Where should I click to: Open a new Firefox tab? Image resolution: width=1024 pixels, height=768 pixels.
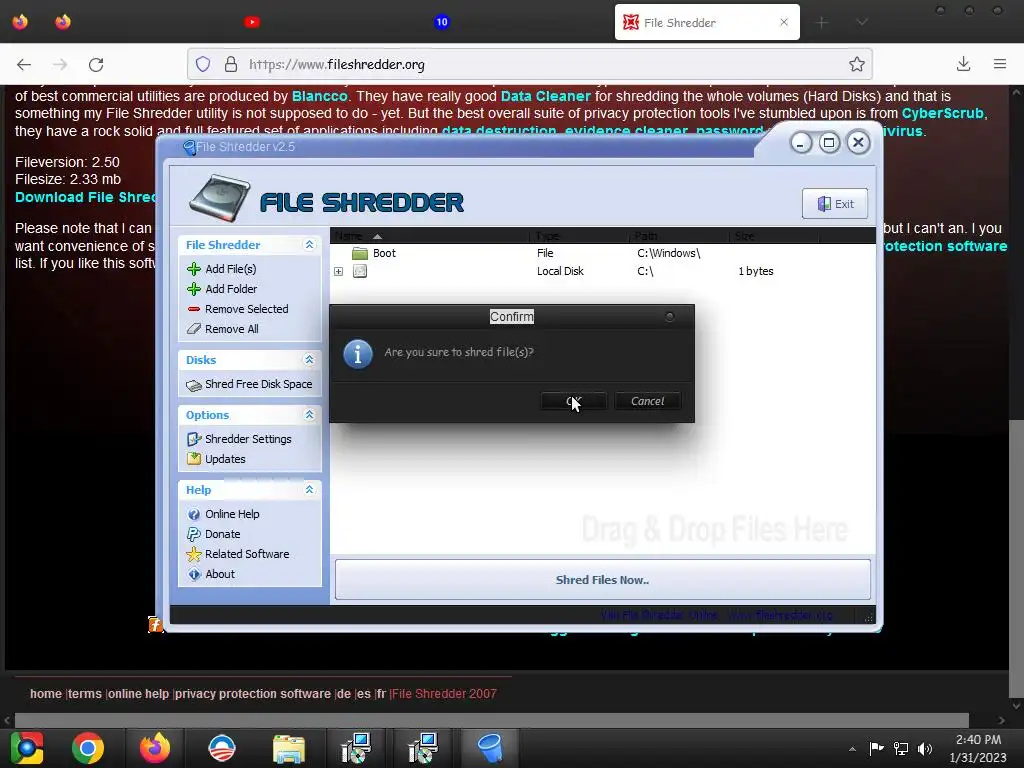(x=822, y=22)
